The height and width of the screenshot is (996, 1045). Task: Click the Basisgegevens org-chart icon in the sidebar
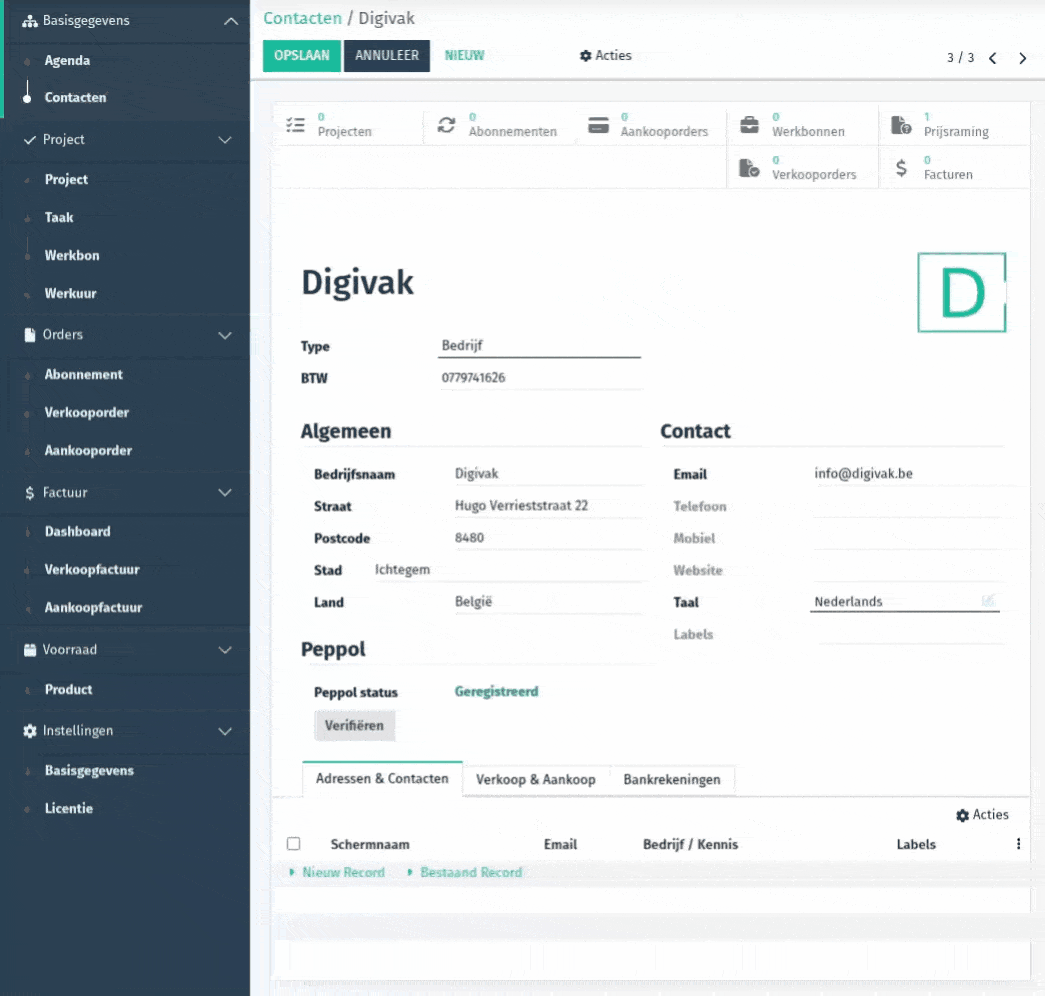tap(29, 21)
